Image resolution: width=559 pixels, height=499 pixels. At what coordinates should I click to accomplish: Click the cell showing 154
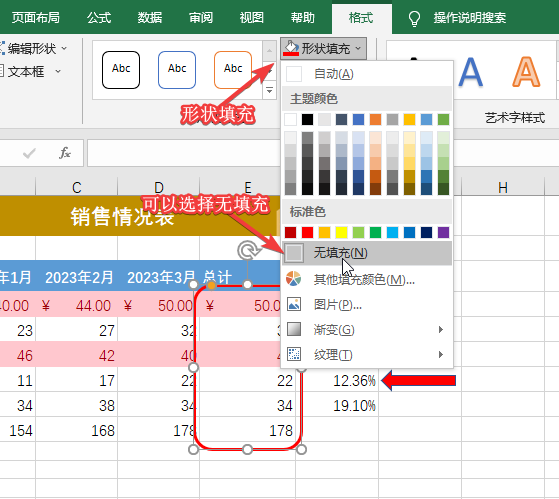tap(17, 430)
